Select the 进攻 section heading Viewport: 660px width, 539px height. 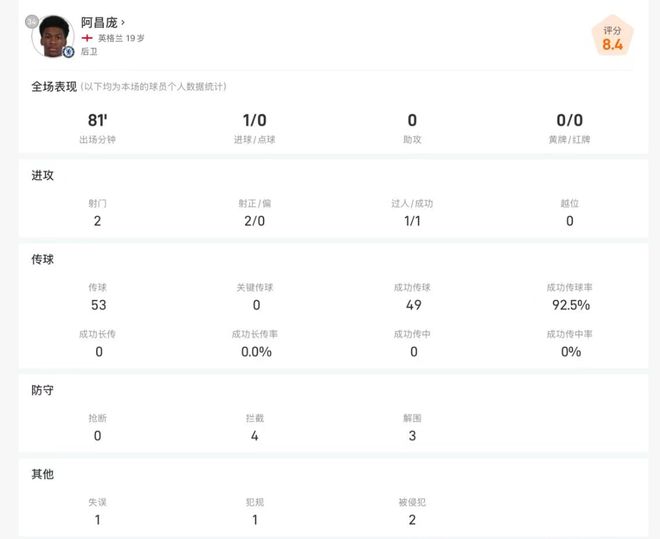pyautogui.click(x=43, y=175)
